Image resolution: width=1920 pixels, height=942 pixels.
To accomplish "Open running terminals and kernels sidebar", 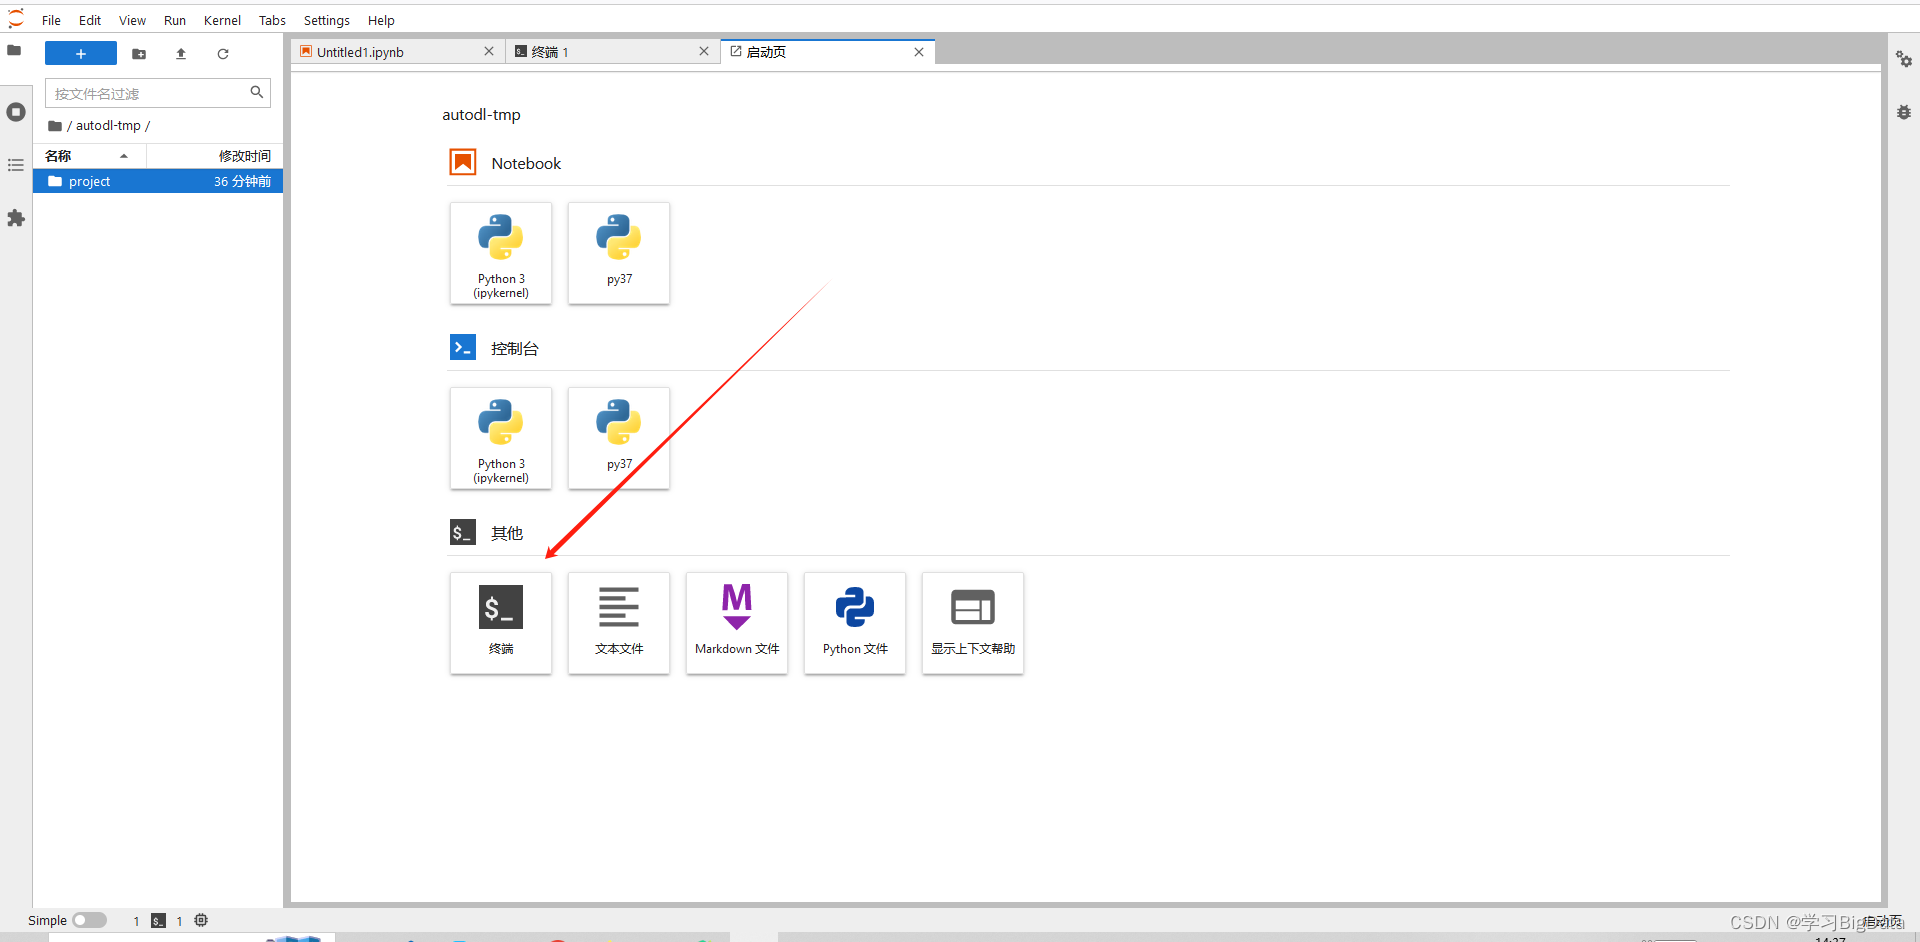I will coord(15,112).
